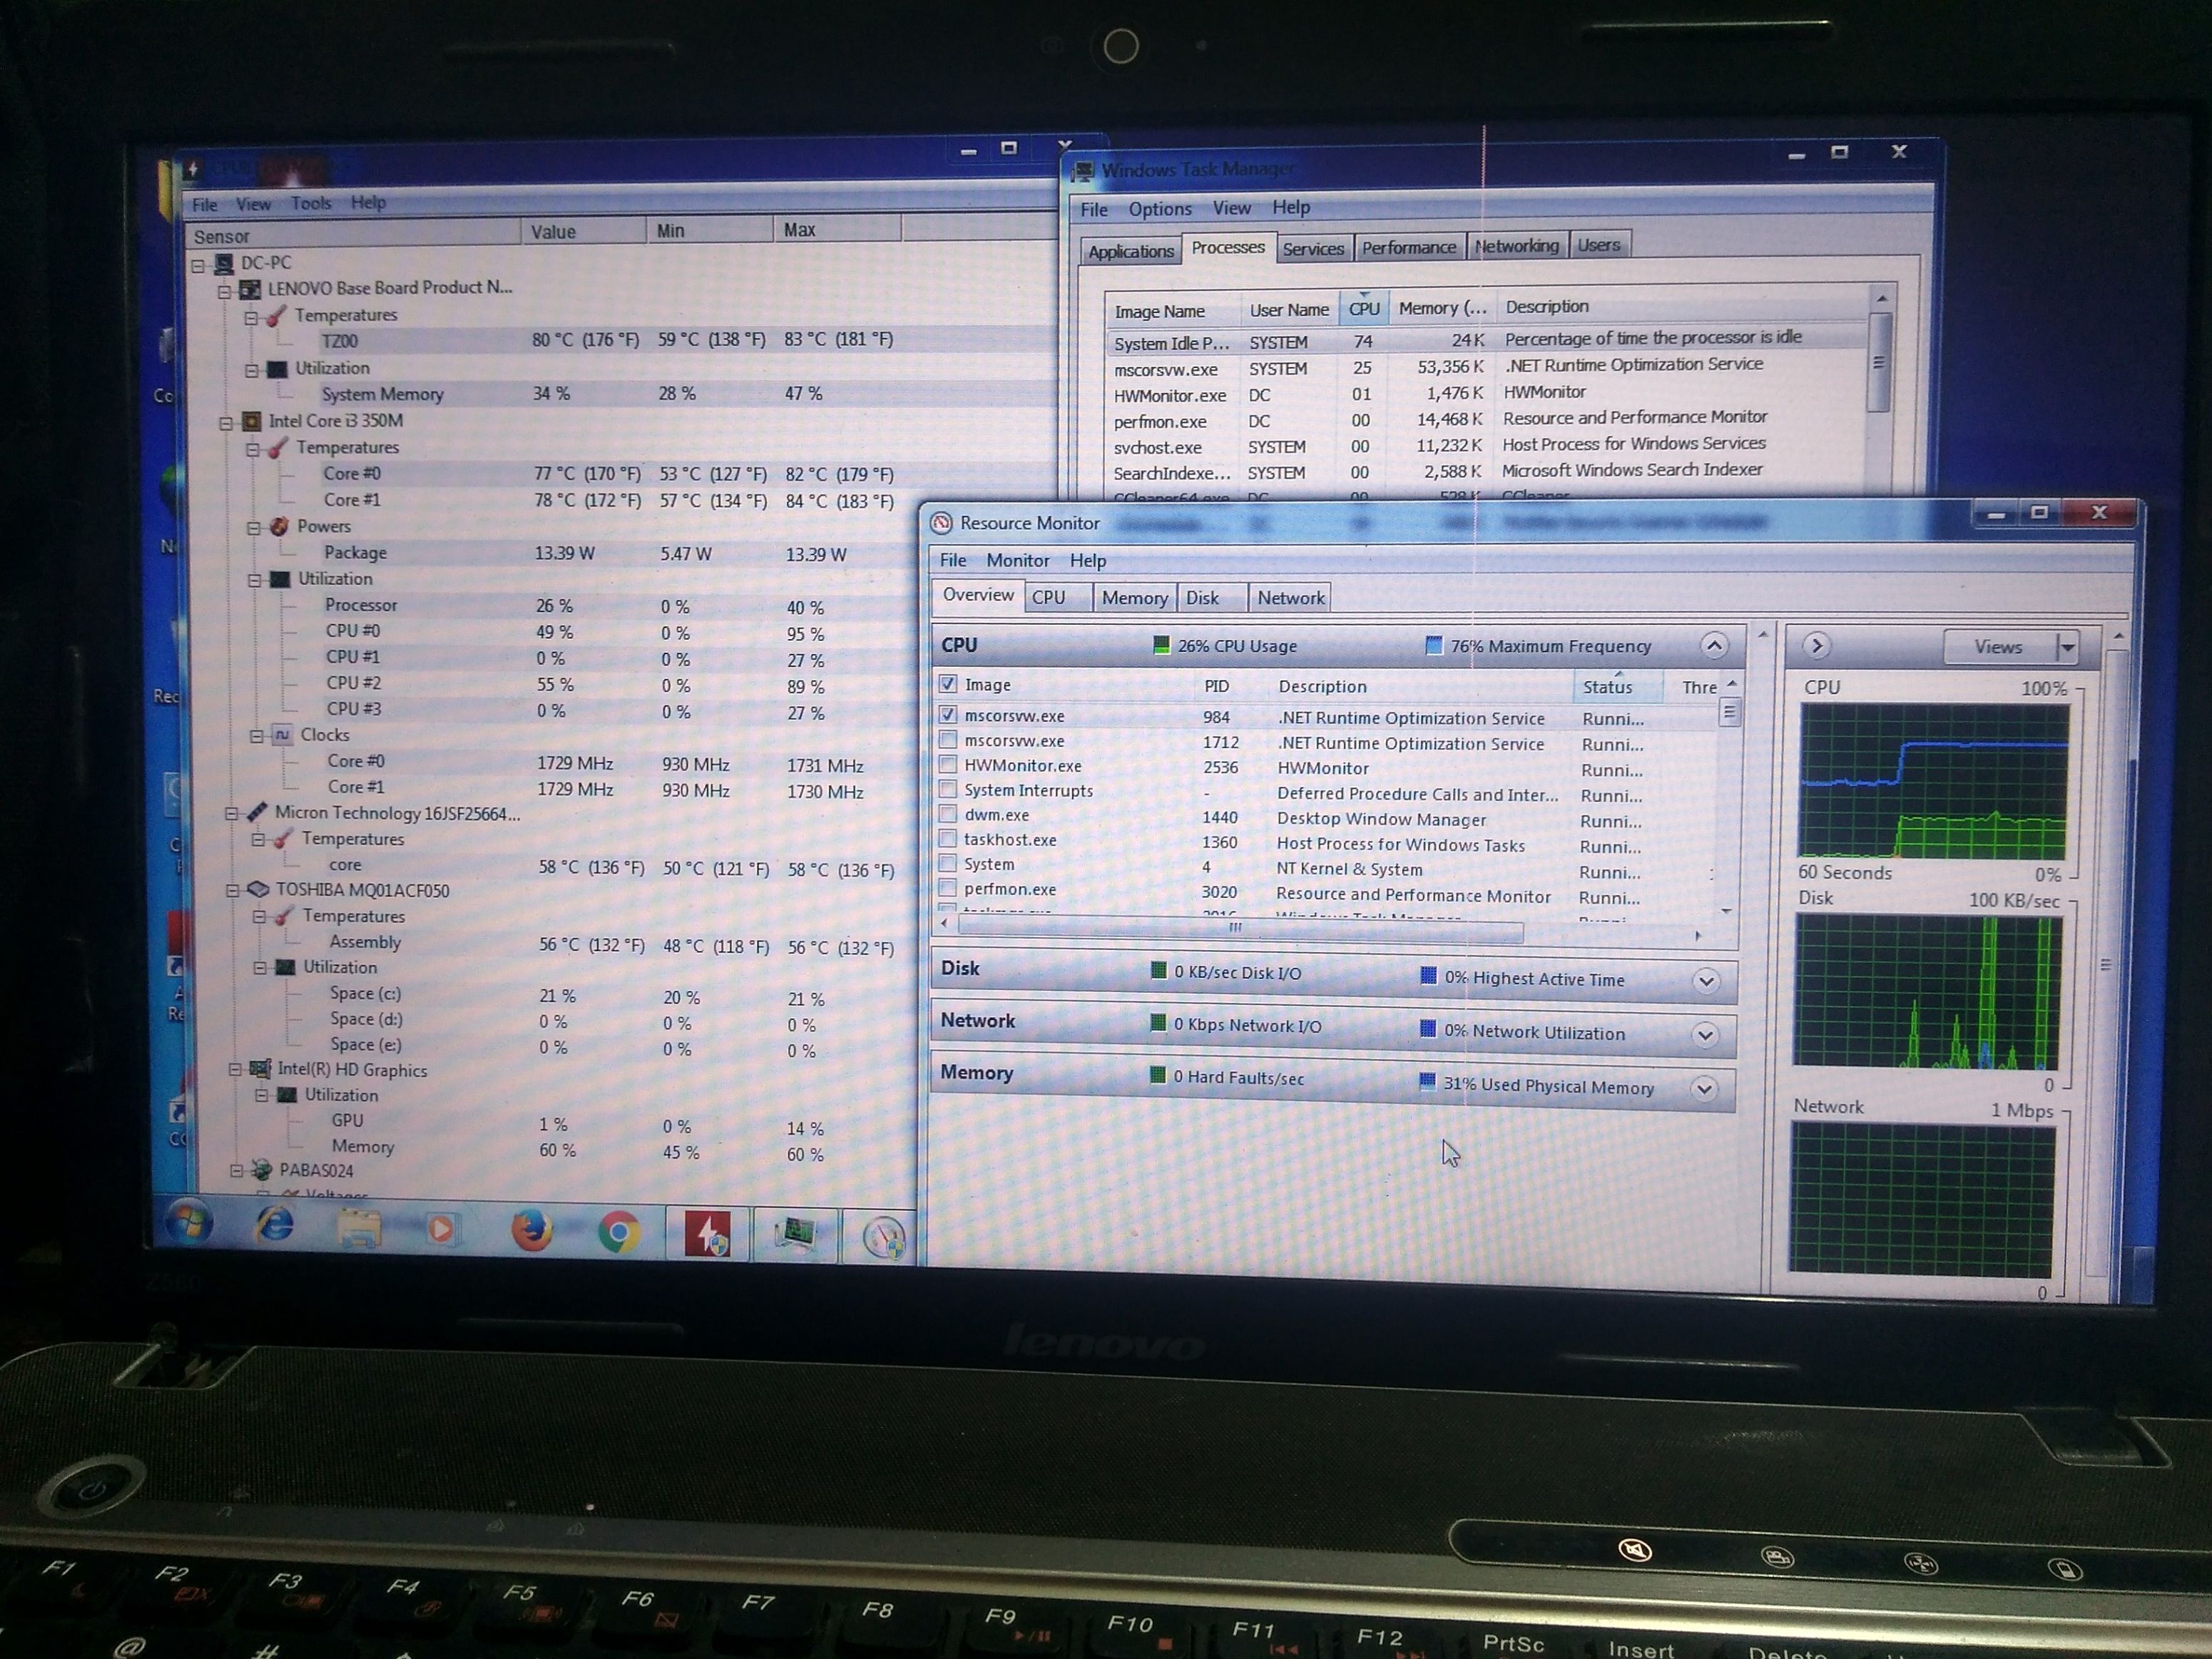Click the Task Manager process list scrollbar
The height and width of the screenshot is (1659, 2212).
click(1880, 362)
